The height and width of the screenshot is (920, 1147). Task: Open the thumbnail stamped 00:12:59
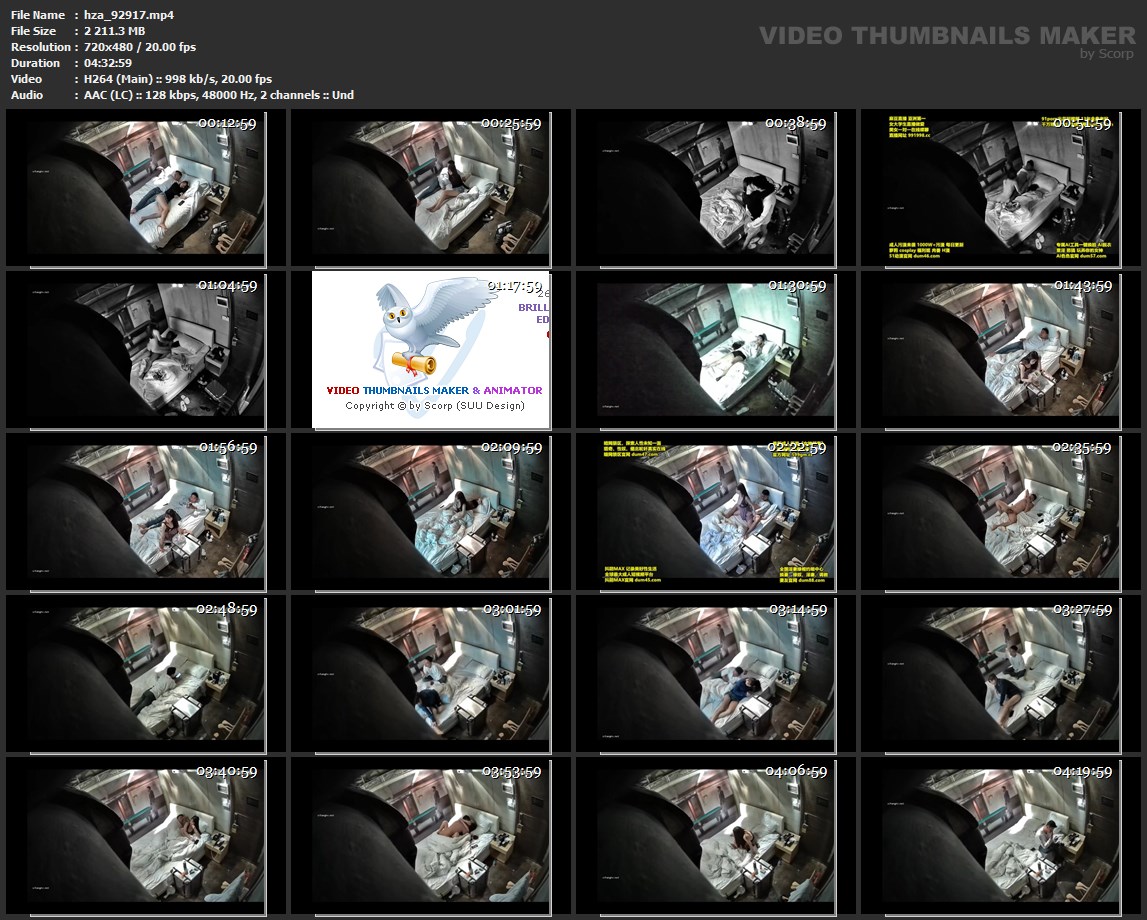point(147,186)
